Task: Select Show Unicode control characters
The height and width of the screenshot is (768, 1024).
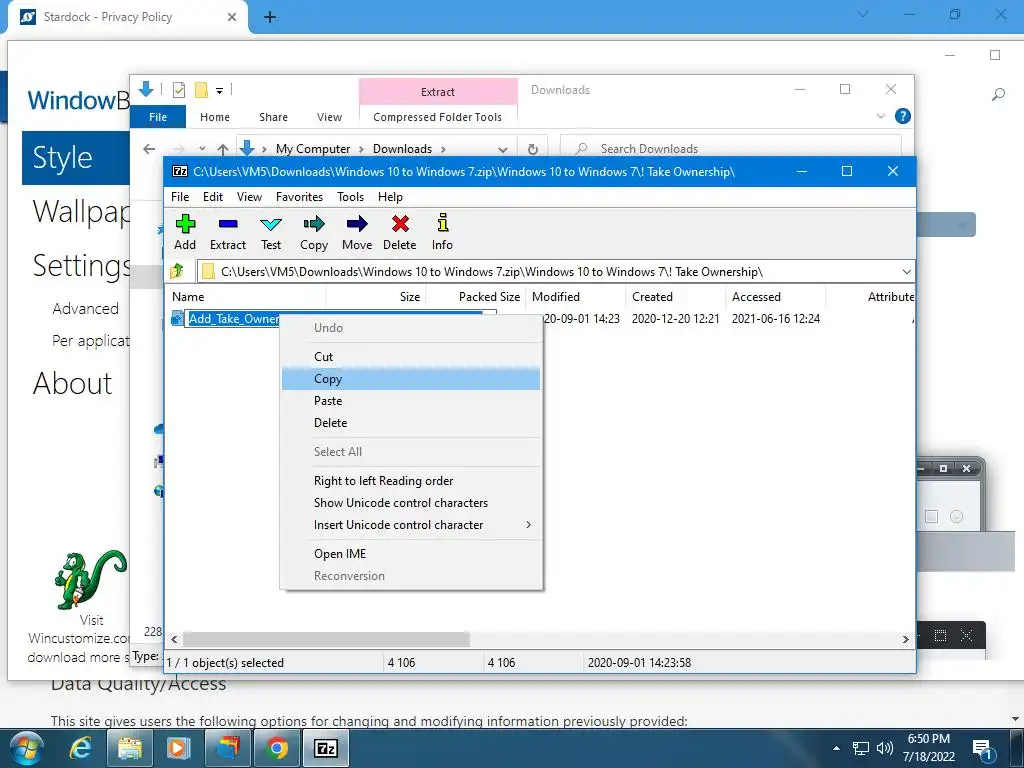Action: pyautogui.click(x=411, y=503)
